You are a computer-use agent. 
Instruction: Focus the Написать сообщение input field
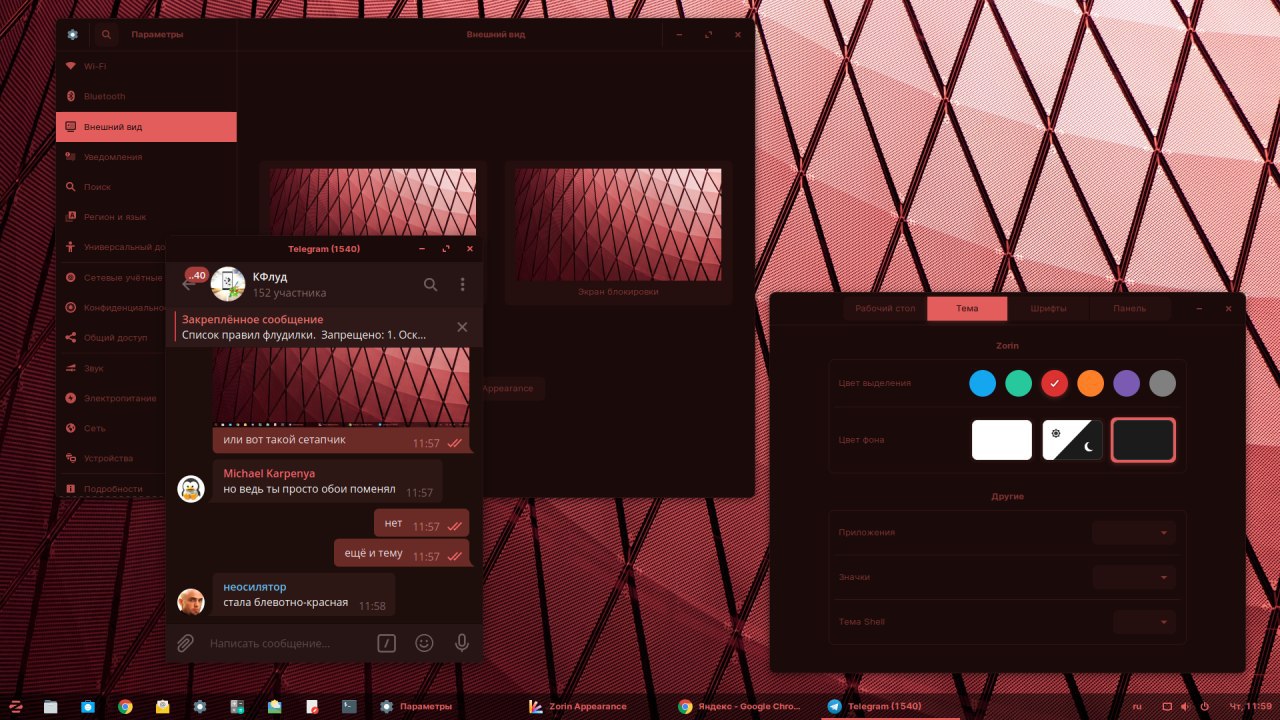[x=287, y=643]
